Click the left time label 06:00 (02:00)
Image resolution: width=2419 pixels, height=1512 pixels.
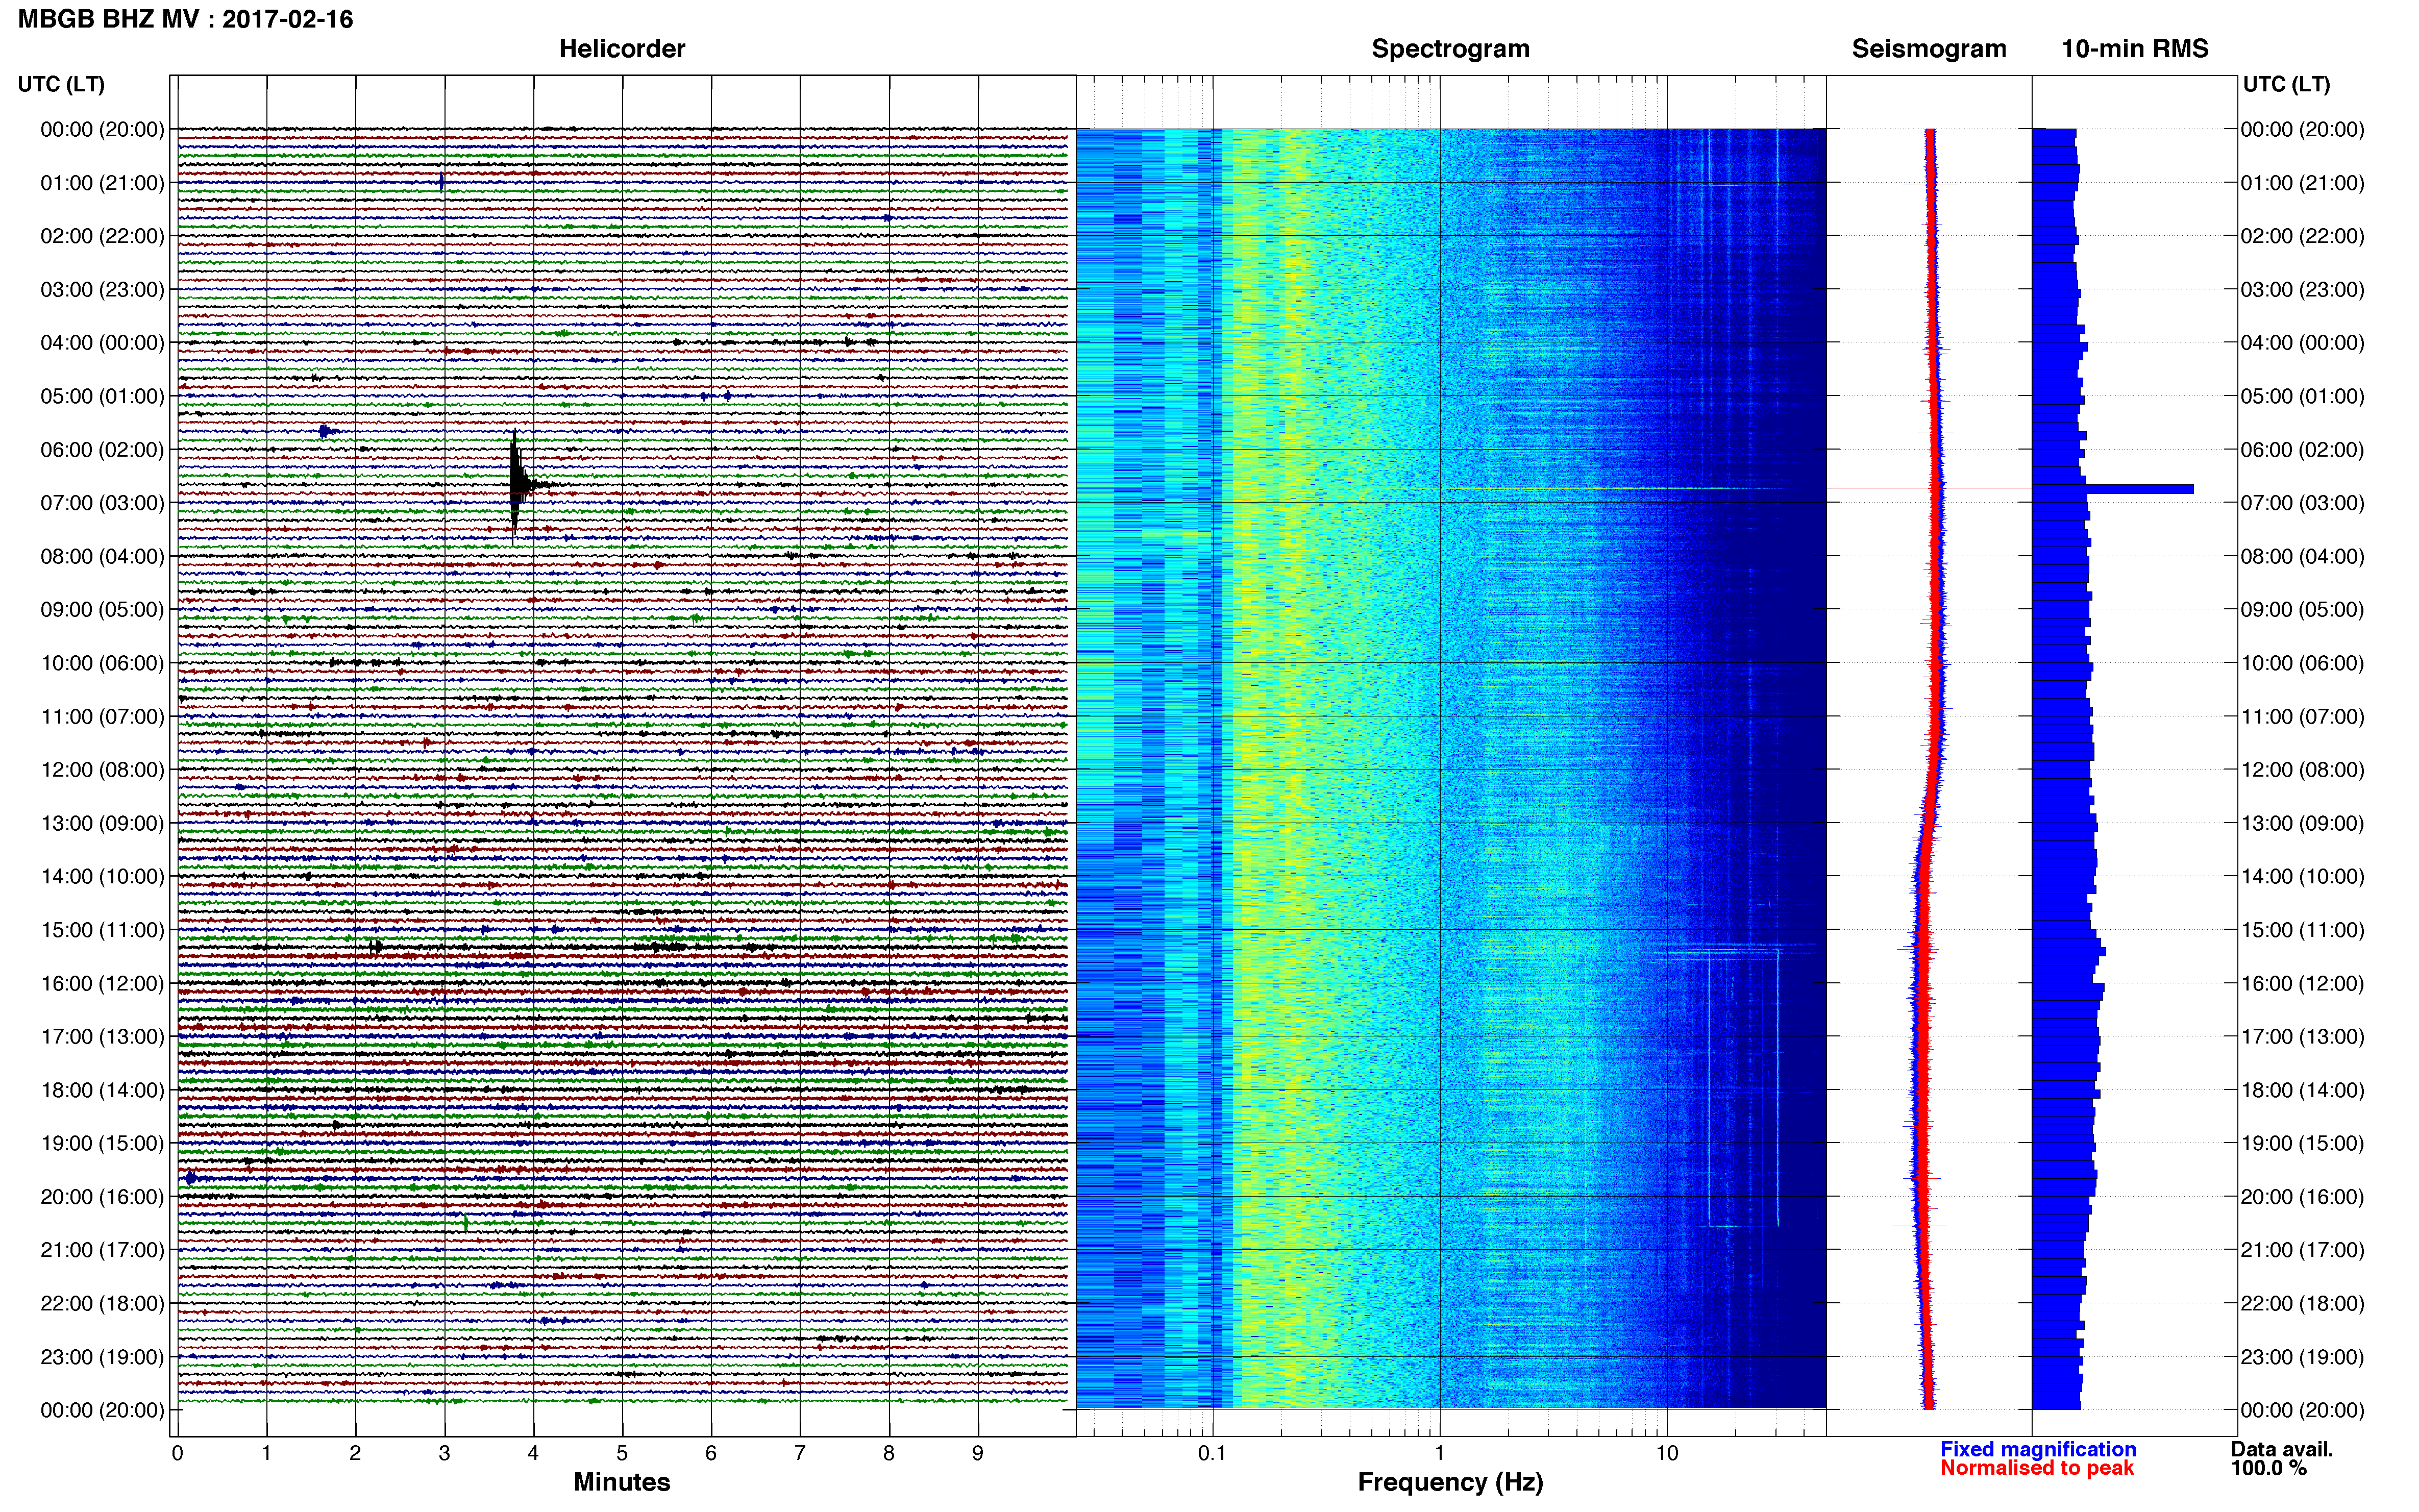(102, 450)
